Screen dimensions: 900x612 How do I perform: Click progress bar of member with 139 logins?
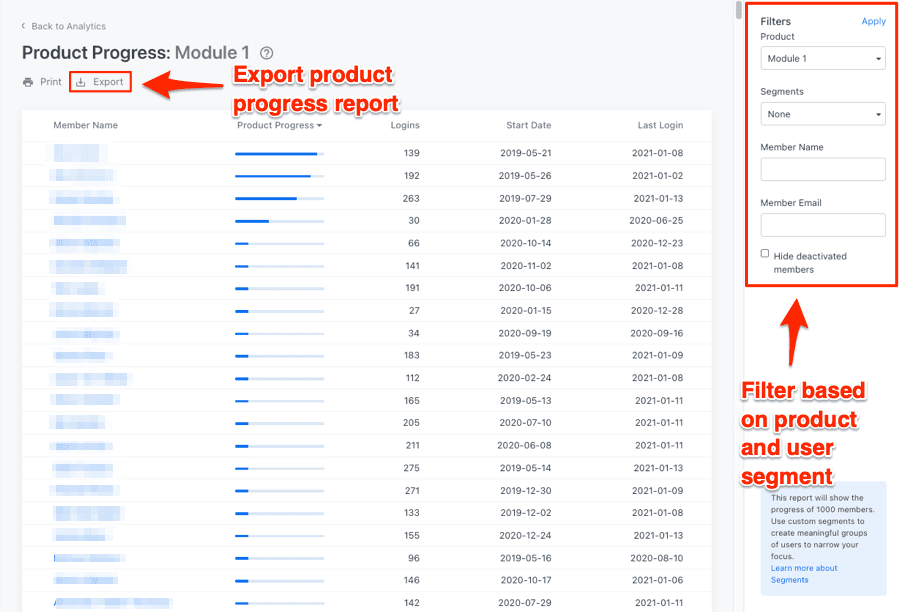pyautogui.click(x=280, y=154)
